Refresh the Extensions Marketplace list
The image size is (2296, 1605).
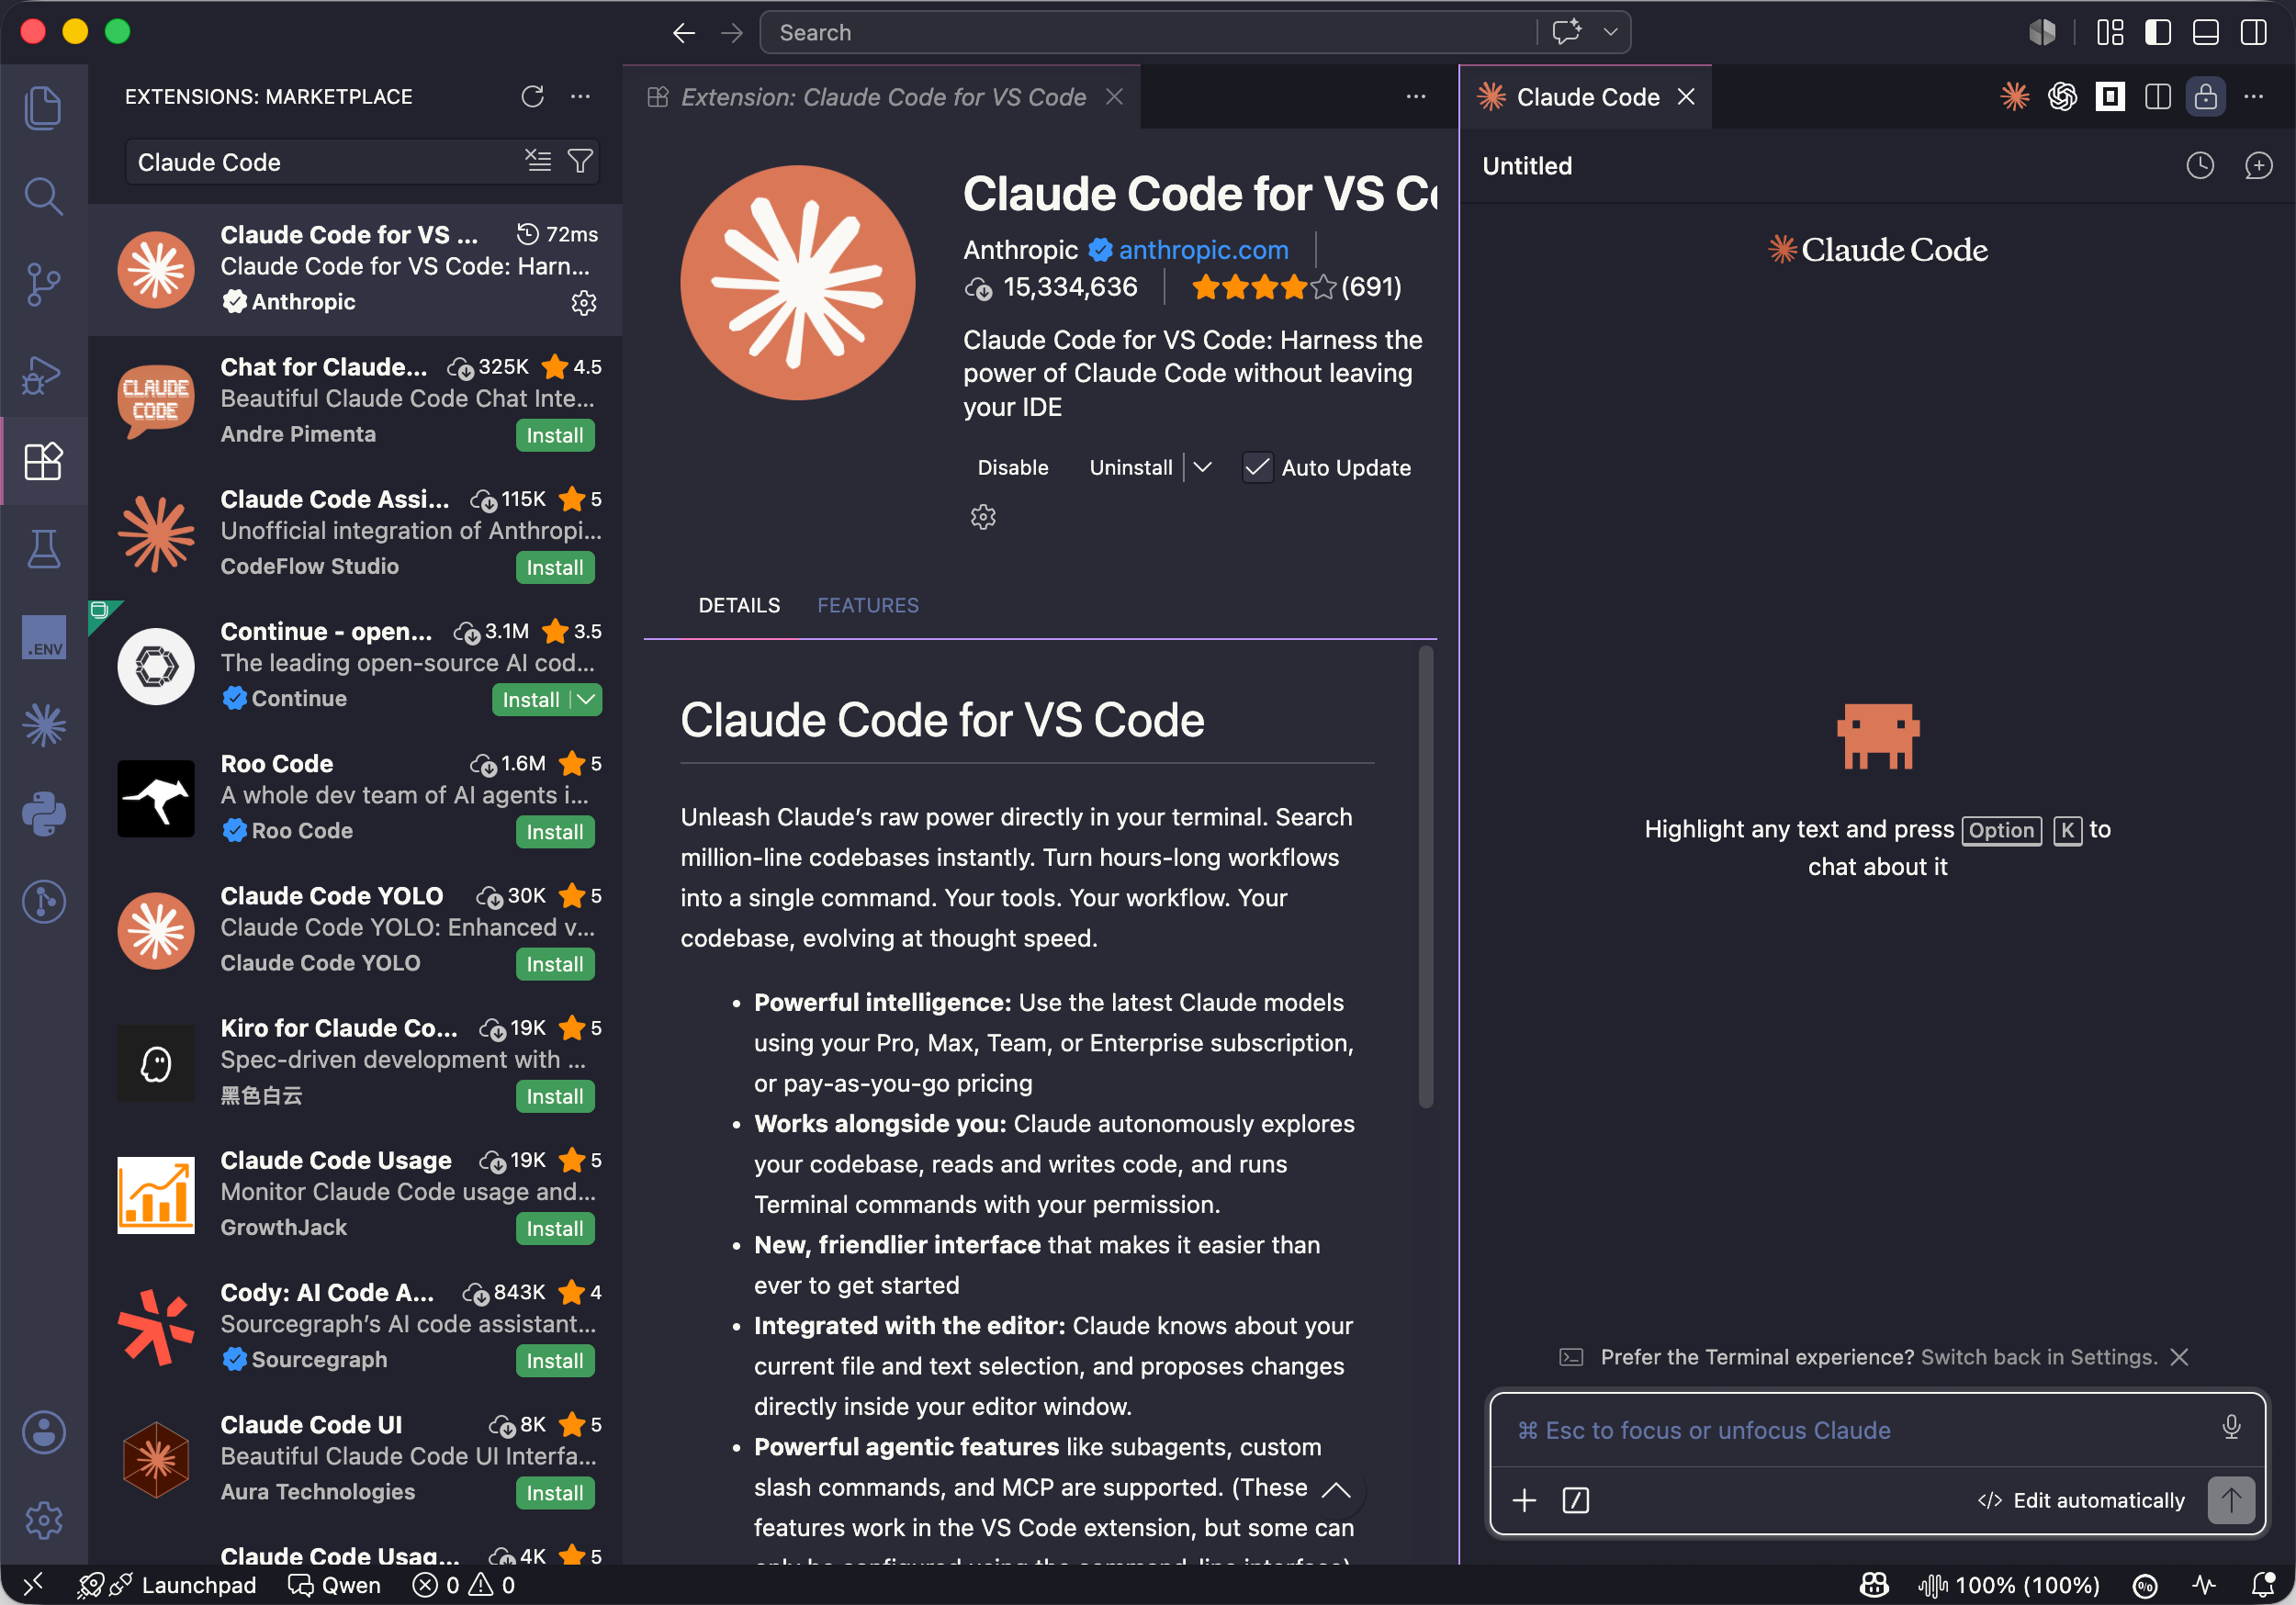532,96
